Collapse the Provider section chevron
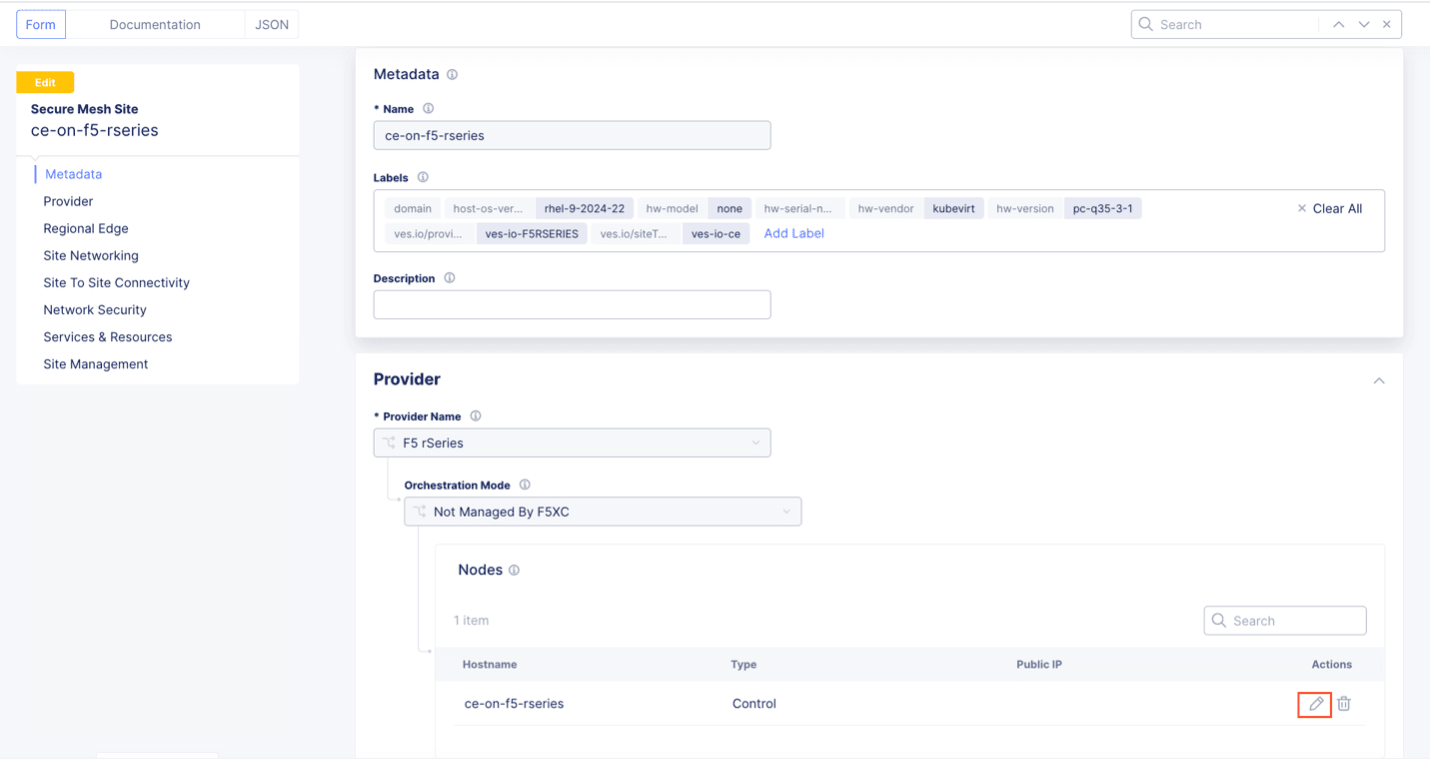The image size is (1430, 763). pyautogui.click(x=1379, y=381)
